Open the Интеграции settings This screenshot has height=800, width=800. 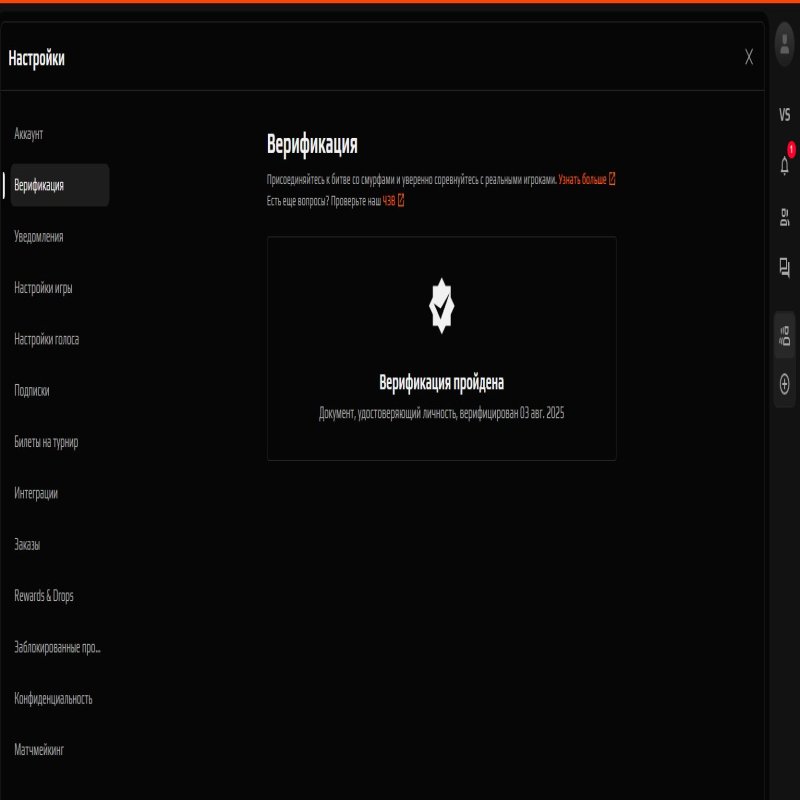click(x=36, y=493)
